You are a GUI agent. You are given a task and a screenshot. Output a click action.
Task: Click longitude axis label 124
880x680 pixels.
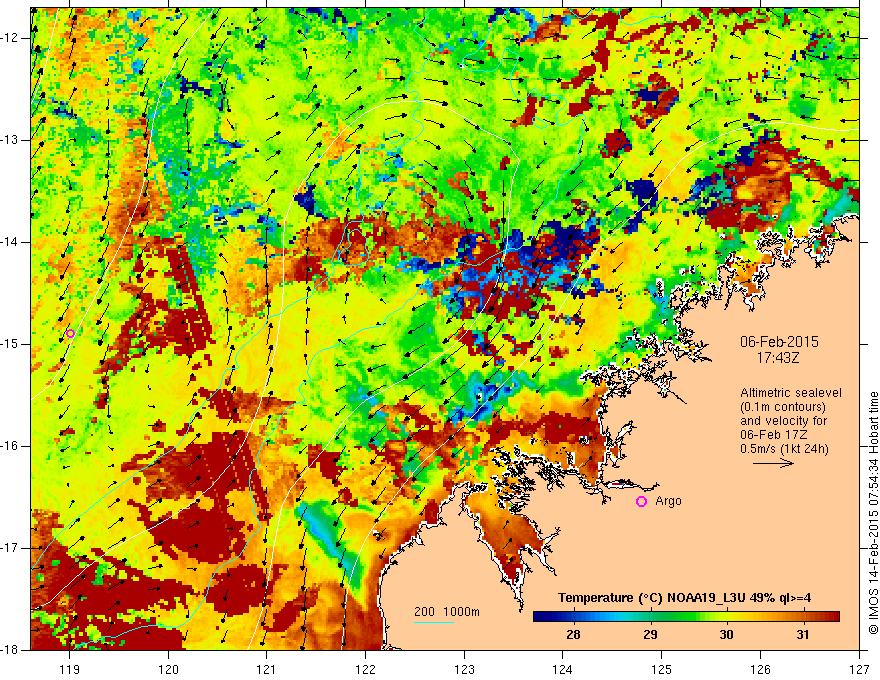pyautogui.click(x=563, y=669)
